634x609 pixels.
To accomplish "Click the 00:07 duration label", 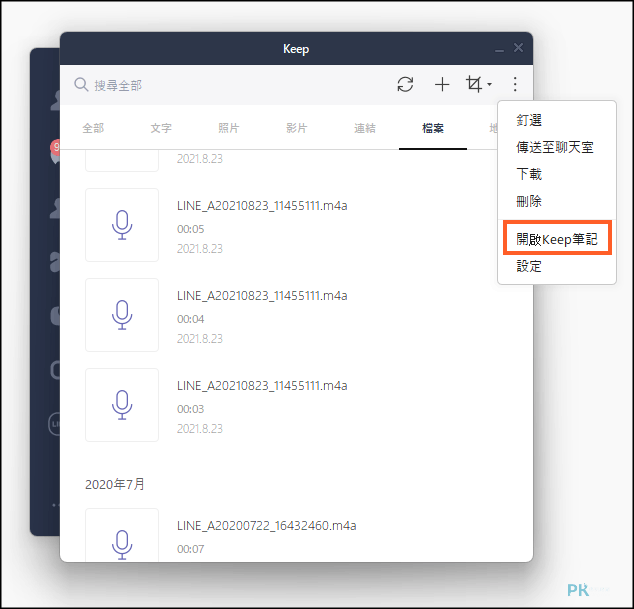I will coord(190,549).
